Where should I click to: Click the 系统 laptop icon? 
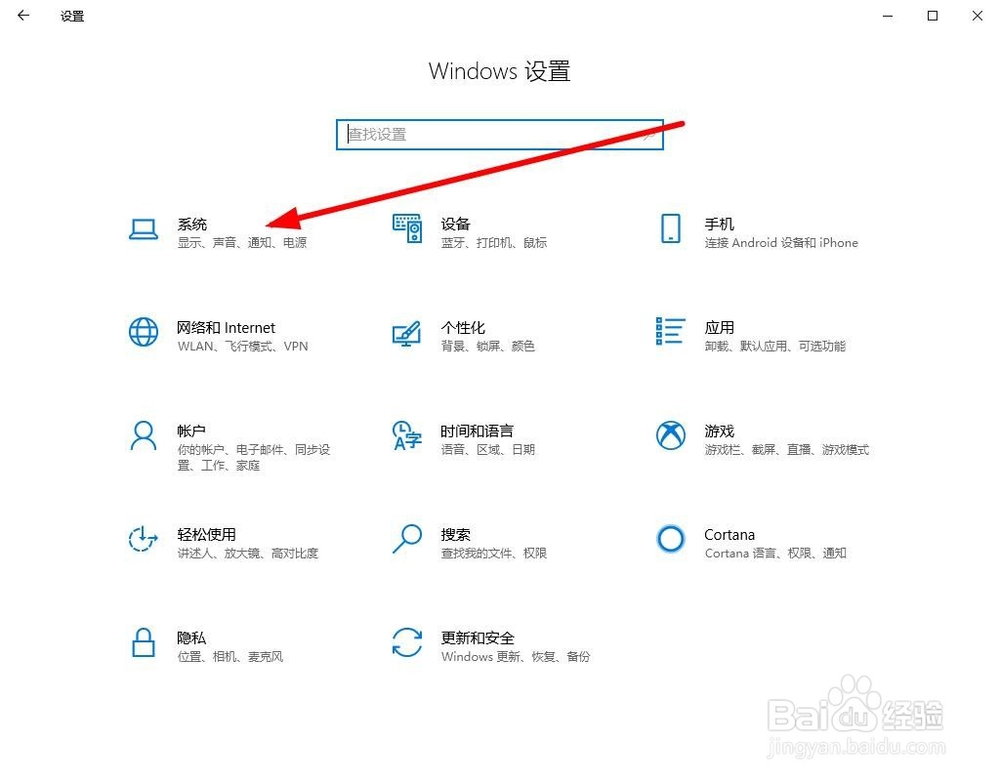pyautogui.click(x=143, y=229)
